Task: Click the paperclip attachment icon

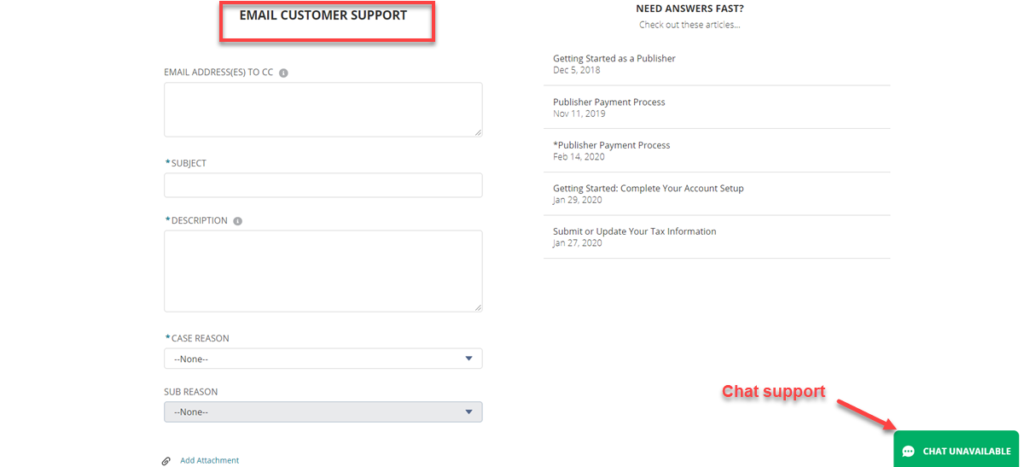Action: 166,461
